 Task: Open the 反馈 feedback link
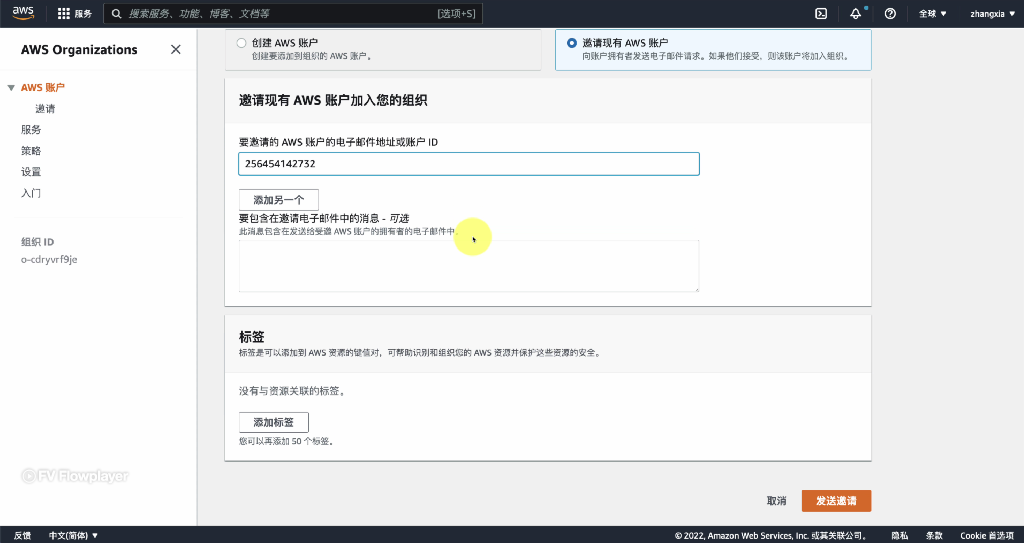[x=22, y=535]
